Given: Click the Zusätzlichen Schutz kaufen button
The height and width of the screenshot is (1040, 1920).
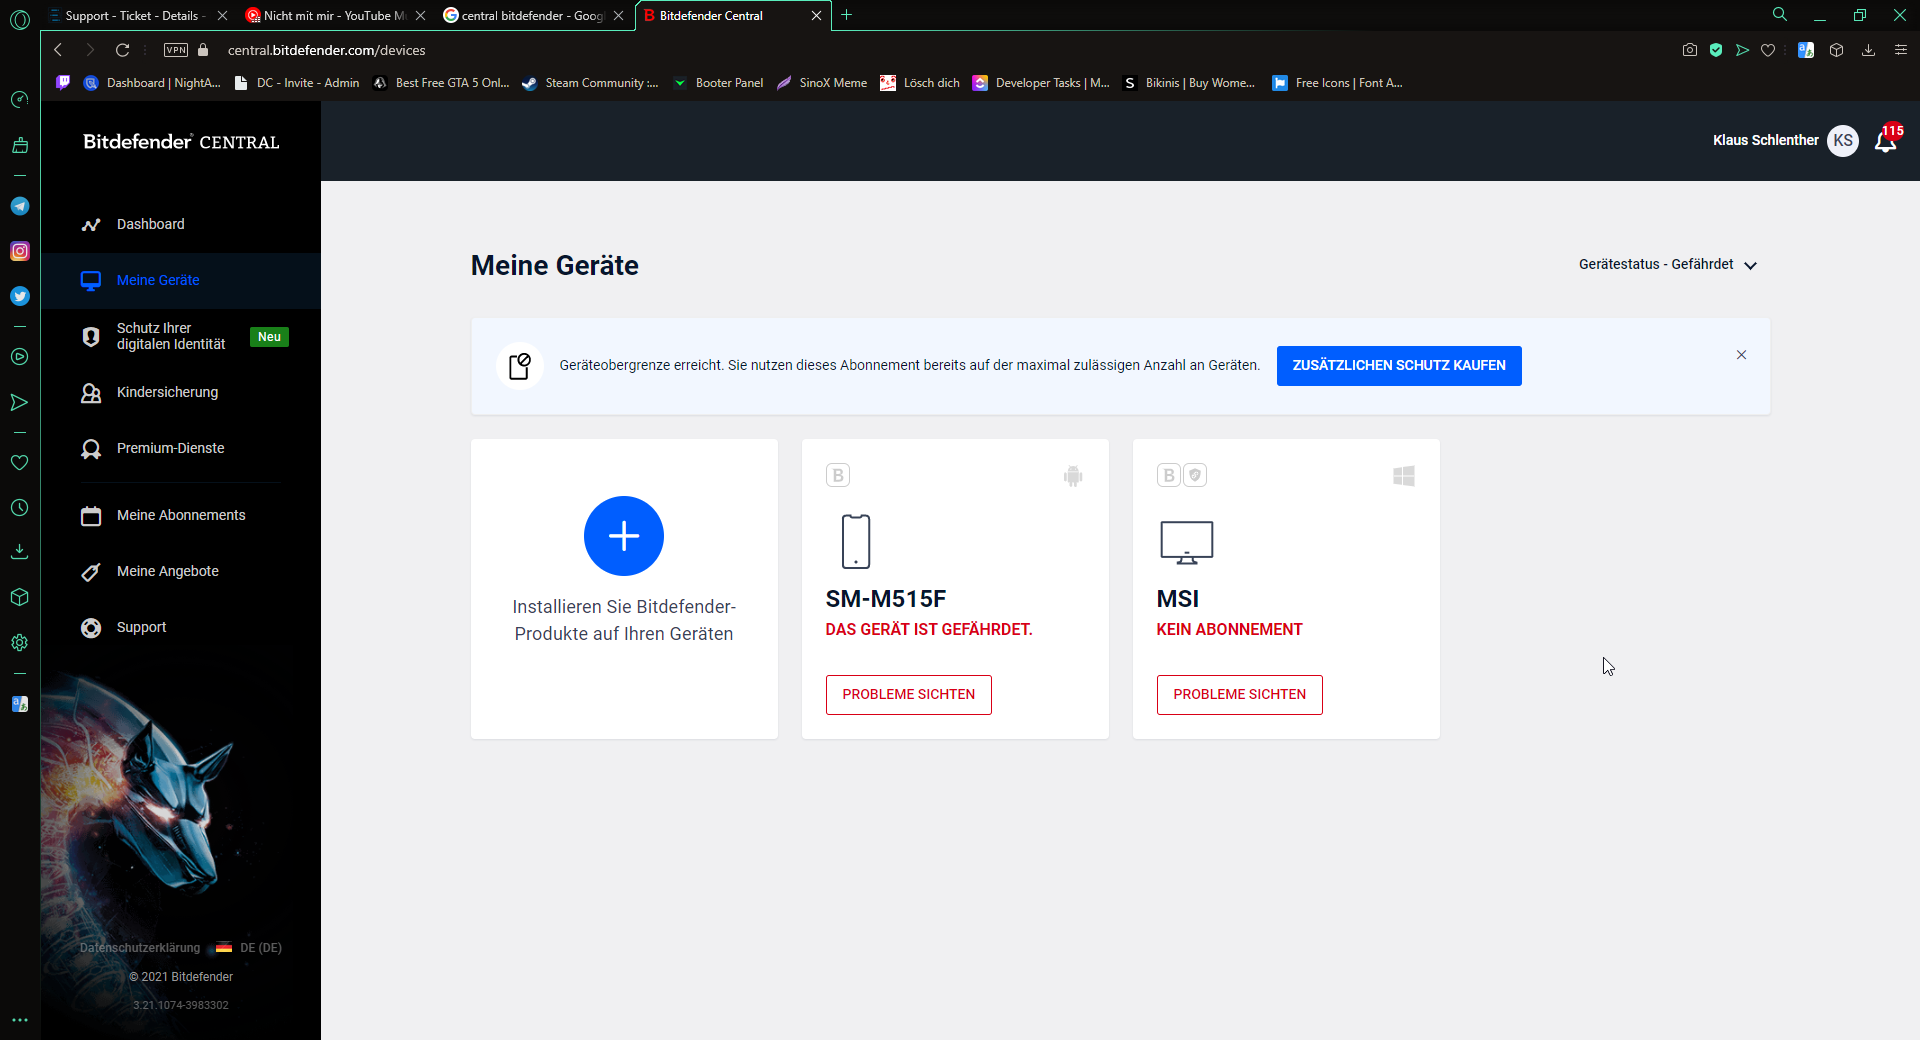Looking at the screenshot, I should coord(1398,366).
